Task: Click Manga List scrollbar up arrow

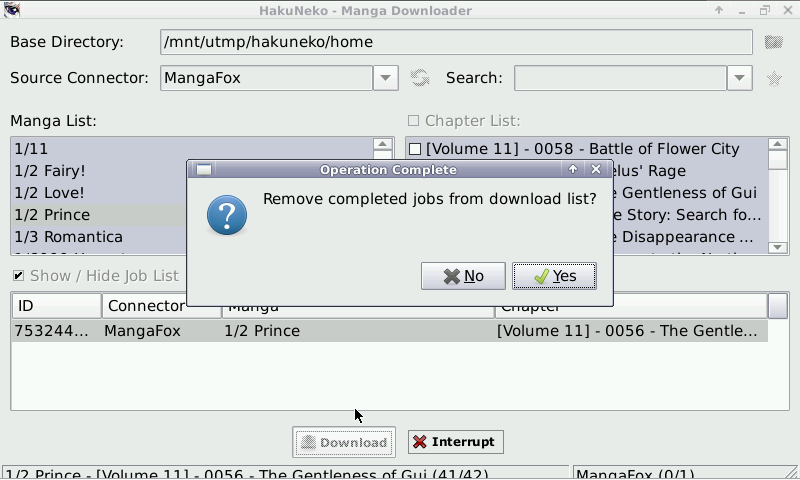Action: [383, 144]
